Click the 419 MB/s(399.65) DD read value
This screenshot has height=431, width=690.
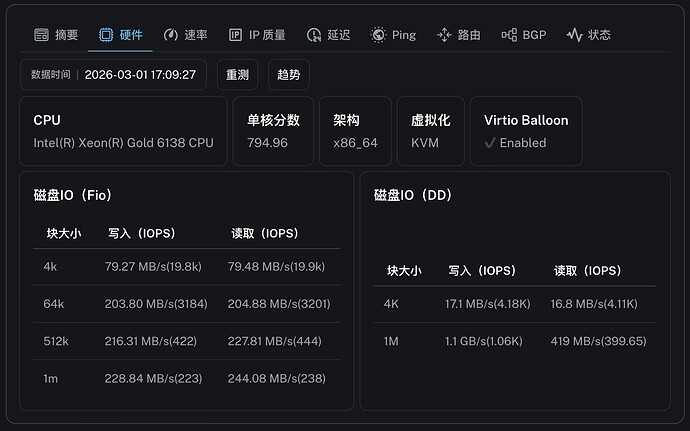[x=598, y=341]
